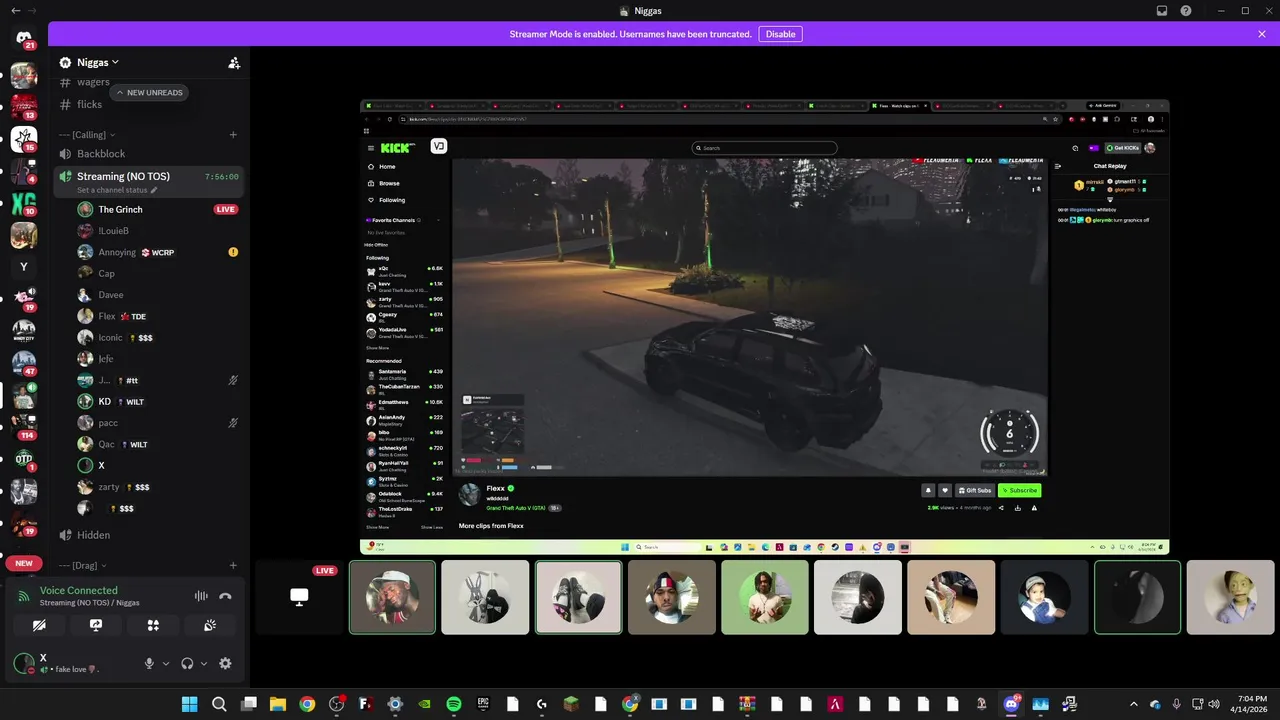Dismiss the Streamer Mode banner

1262,34
